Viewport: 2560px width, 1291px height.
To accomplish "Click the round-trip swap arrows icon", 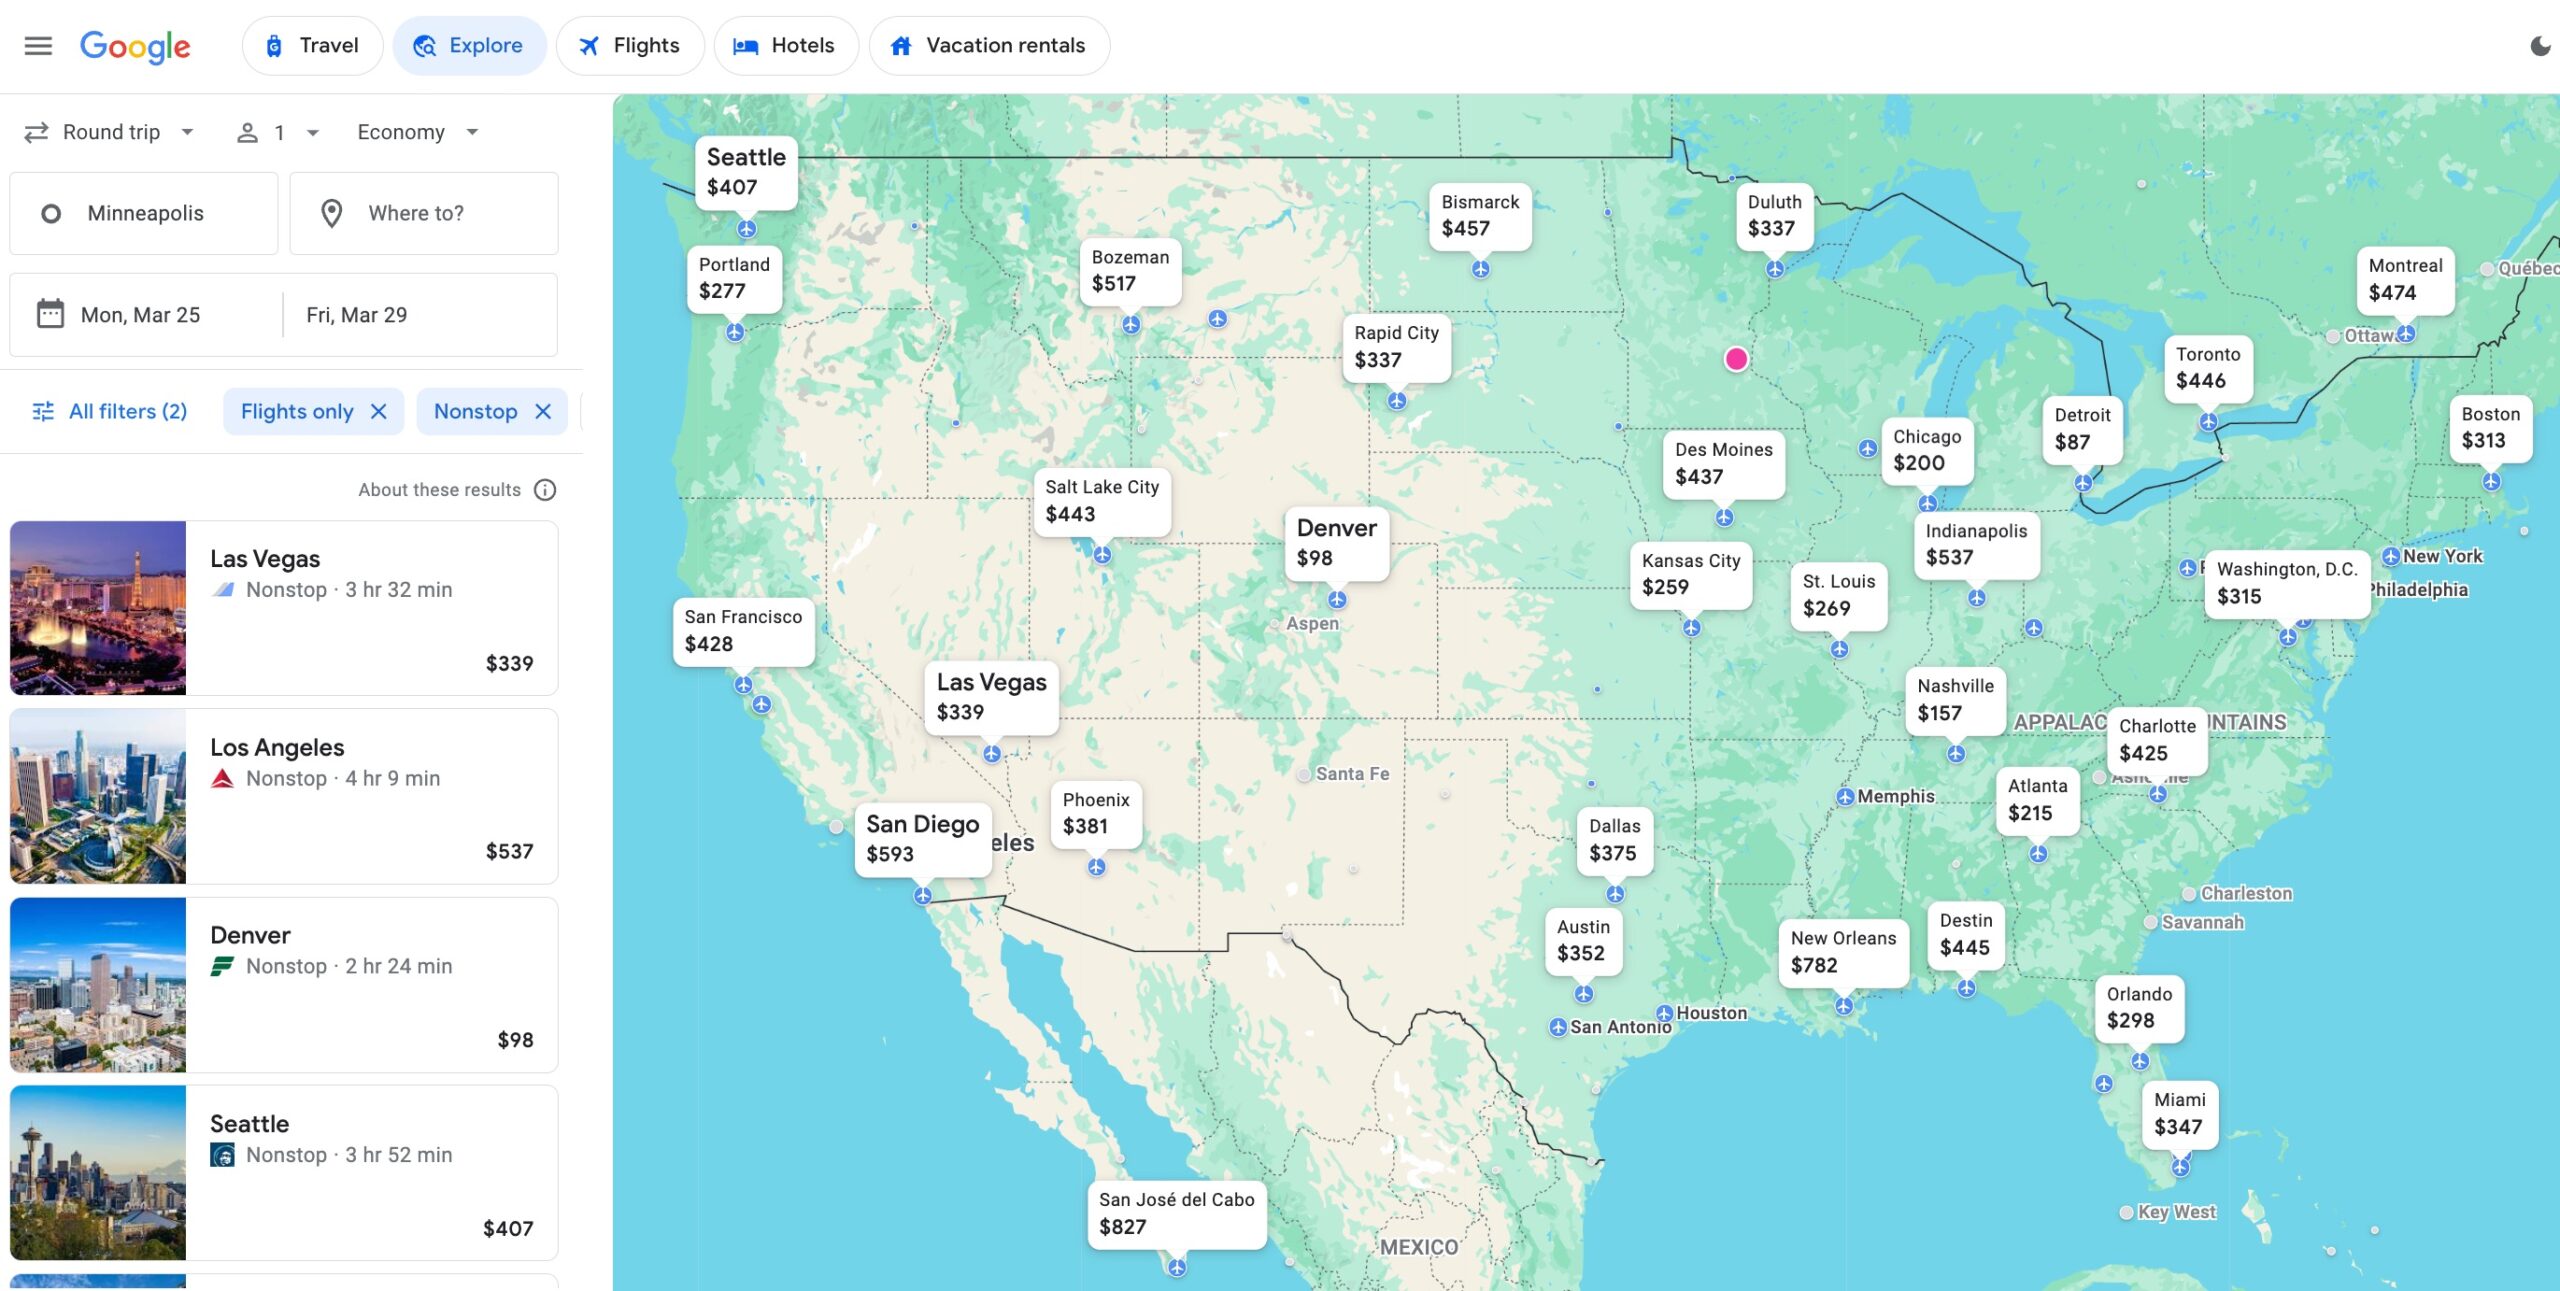I will [37, 131].
